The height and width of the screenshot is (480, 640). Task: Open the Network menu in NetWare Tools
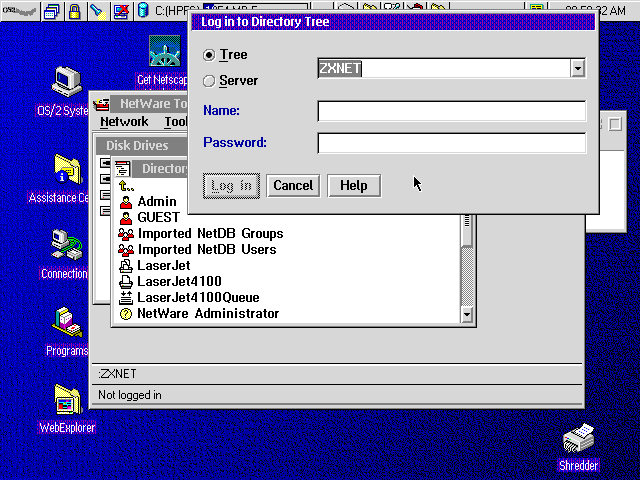point(124,122)
